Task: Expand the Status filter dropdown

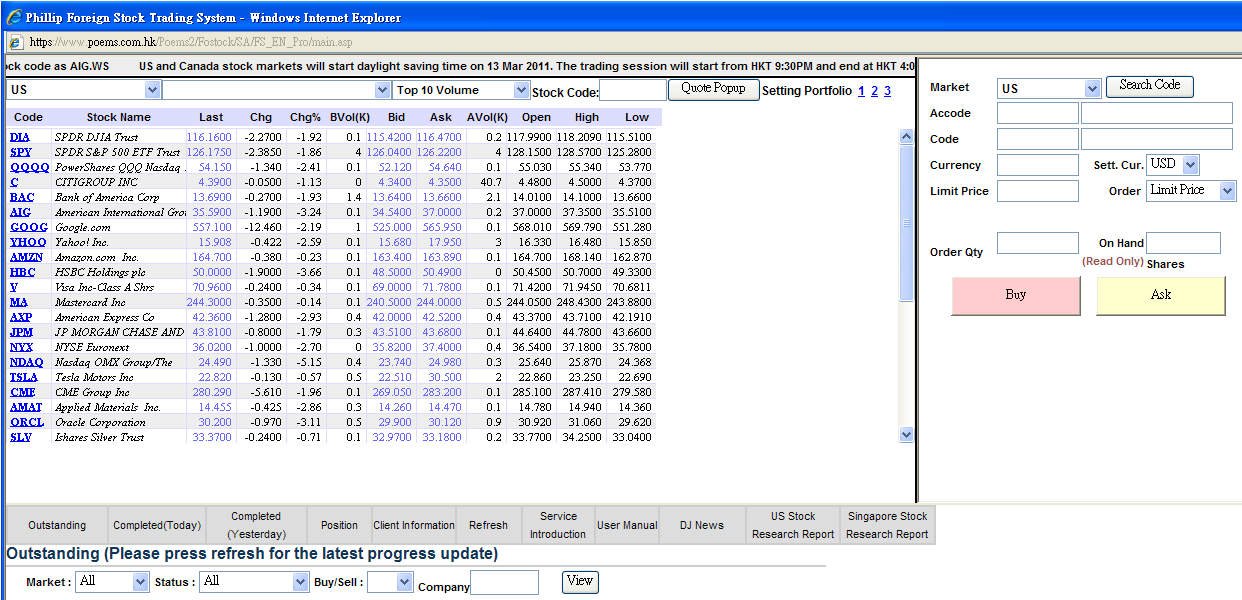Action: [x=300, y=581]
